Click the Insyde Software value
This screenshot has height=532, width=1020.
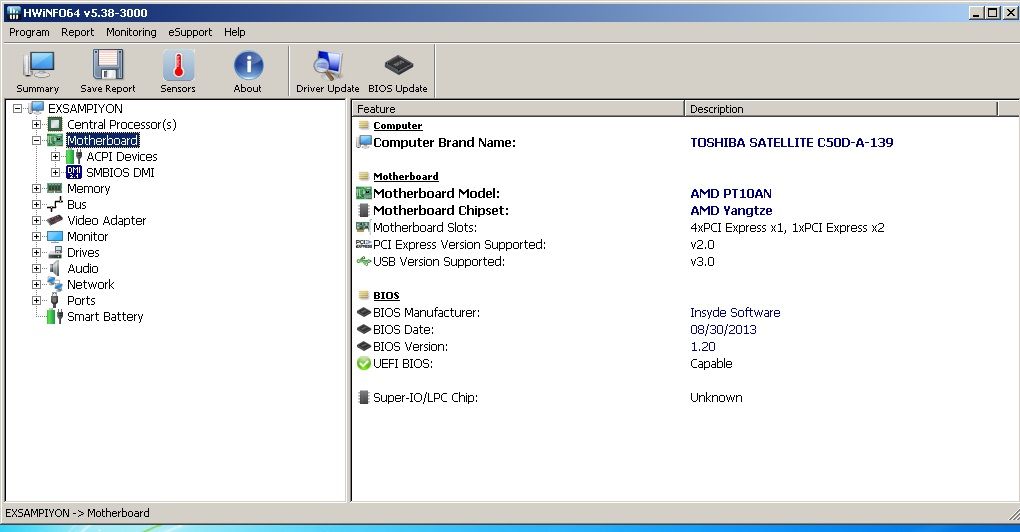(735, 312)
